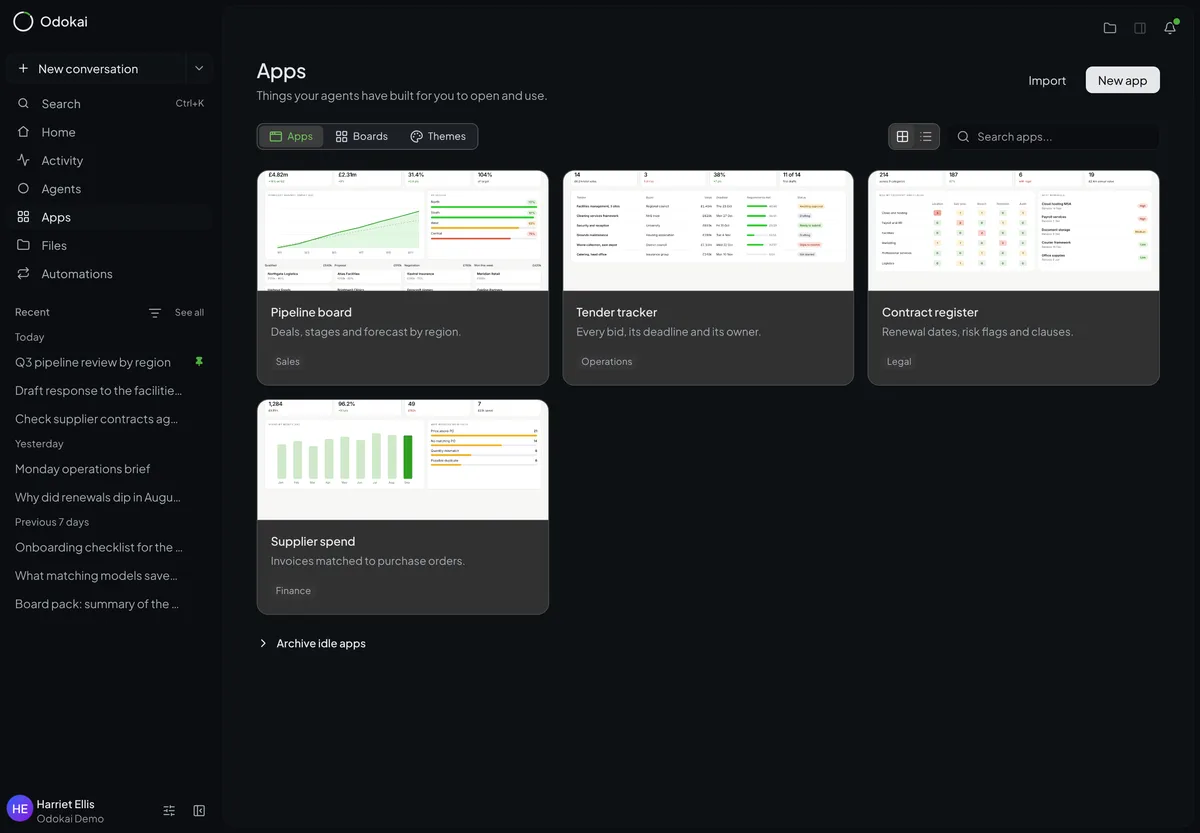Click the Recent filter icon

click(155, 313)
